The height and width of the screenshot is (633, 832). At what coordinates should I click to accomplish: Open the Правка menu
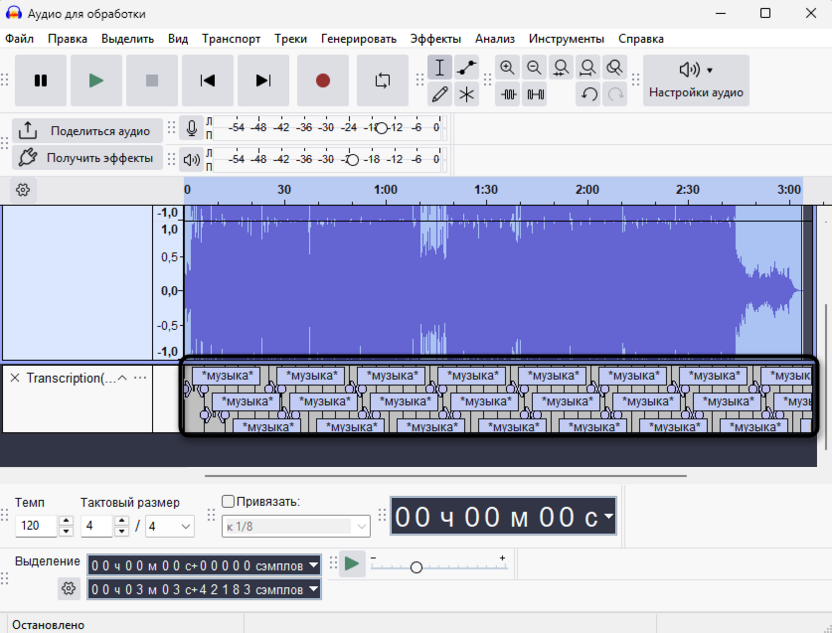[x=67, y=39]
